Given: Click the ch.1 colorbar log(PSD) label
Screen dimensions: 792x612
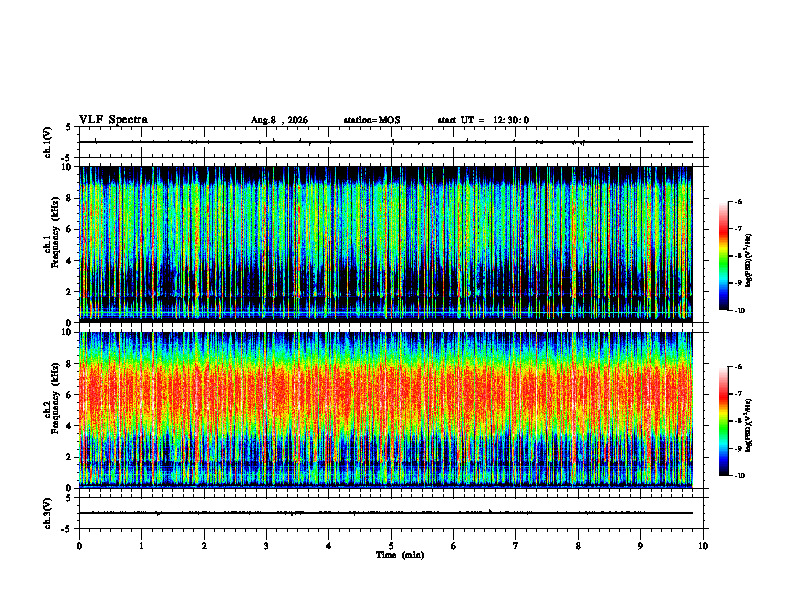Looking at the screenshot, I should (749, 261).
